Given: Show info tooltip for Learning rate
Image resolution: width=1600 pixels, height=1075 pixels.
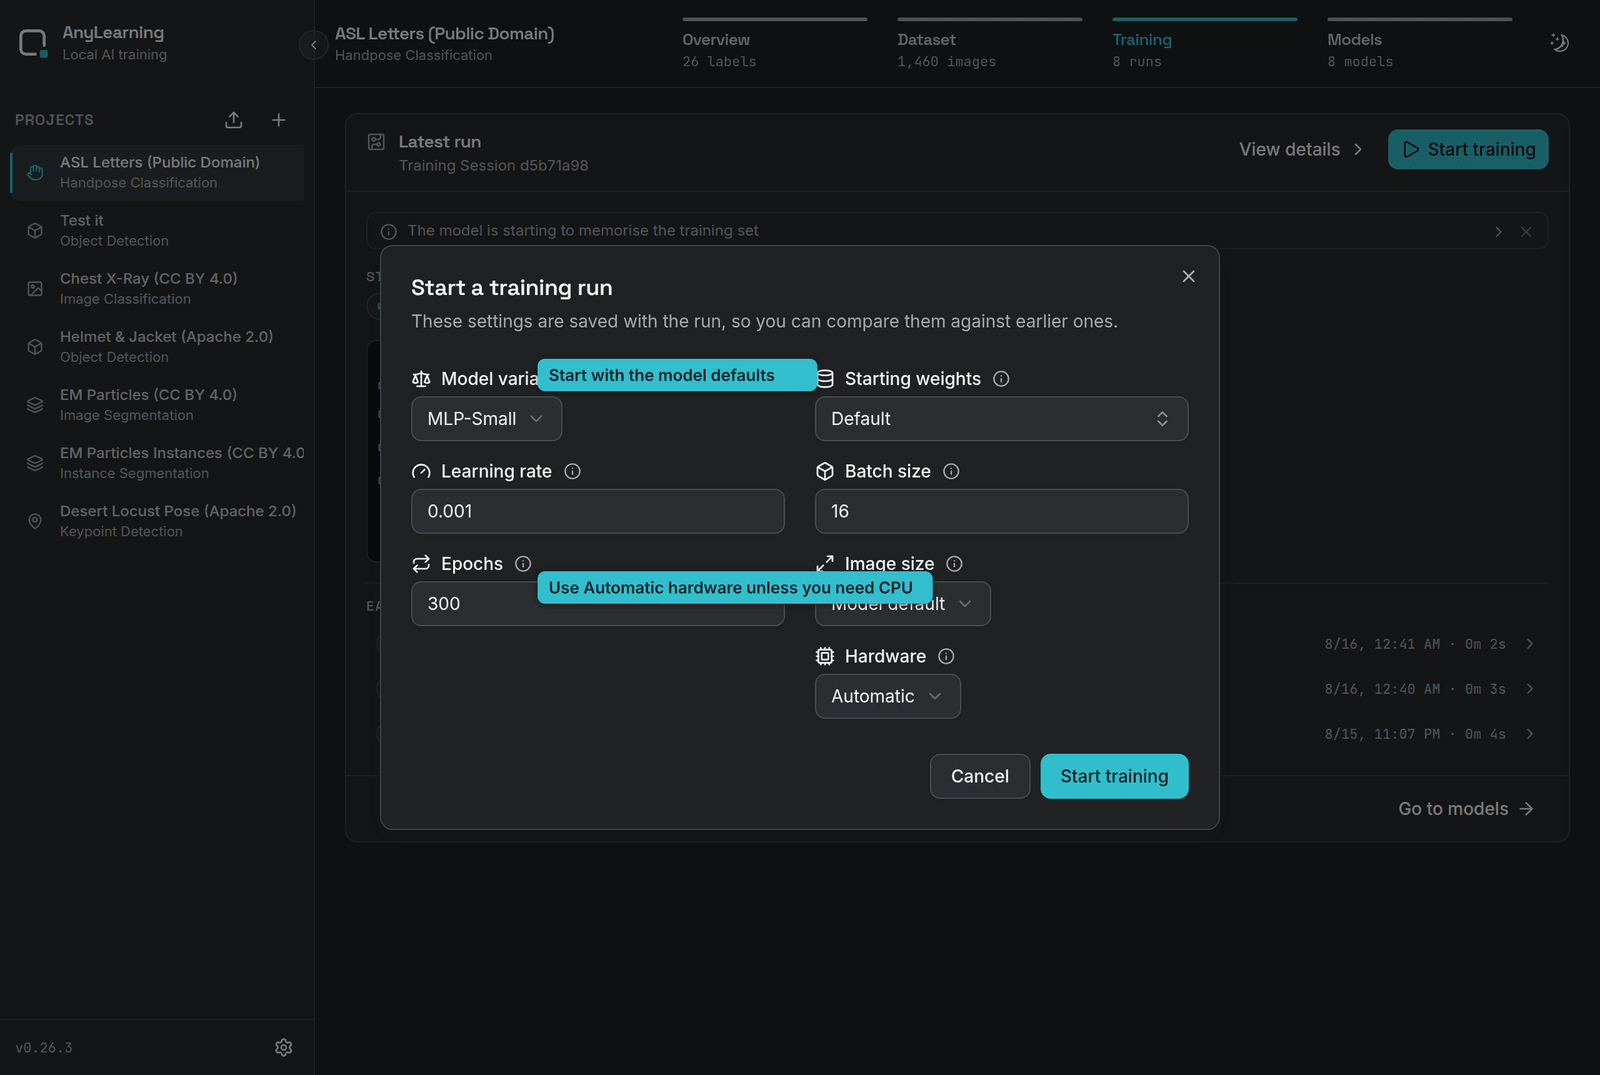Looking at the screenshot, I should [x=572, y=471].
